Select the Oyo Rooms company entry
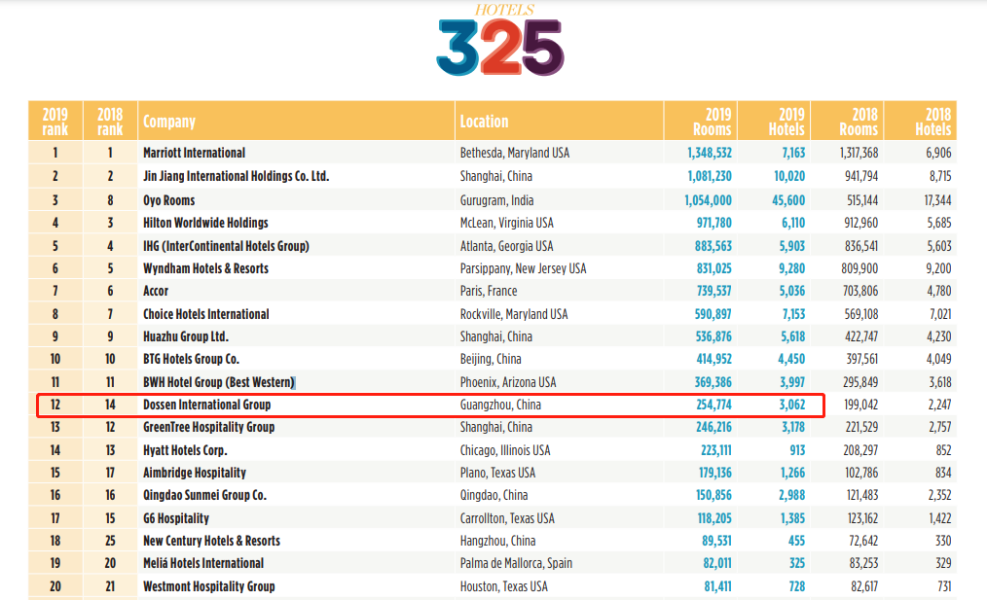The height and width of the screenshot is (601, 987). point(169,200)
